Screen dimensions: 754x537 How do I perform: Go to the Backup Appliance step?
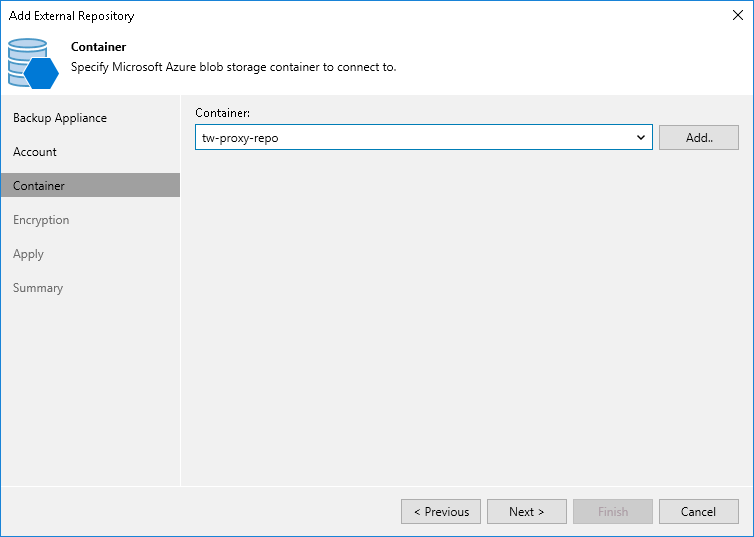click(x=60, y=118)
